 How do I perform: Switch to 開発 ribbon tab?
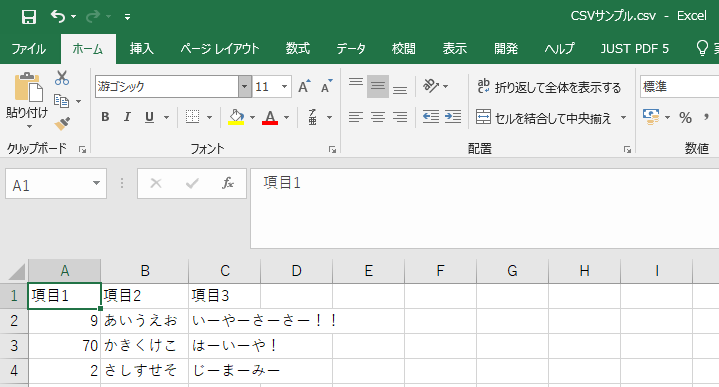pos(506,49)
